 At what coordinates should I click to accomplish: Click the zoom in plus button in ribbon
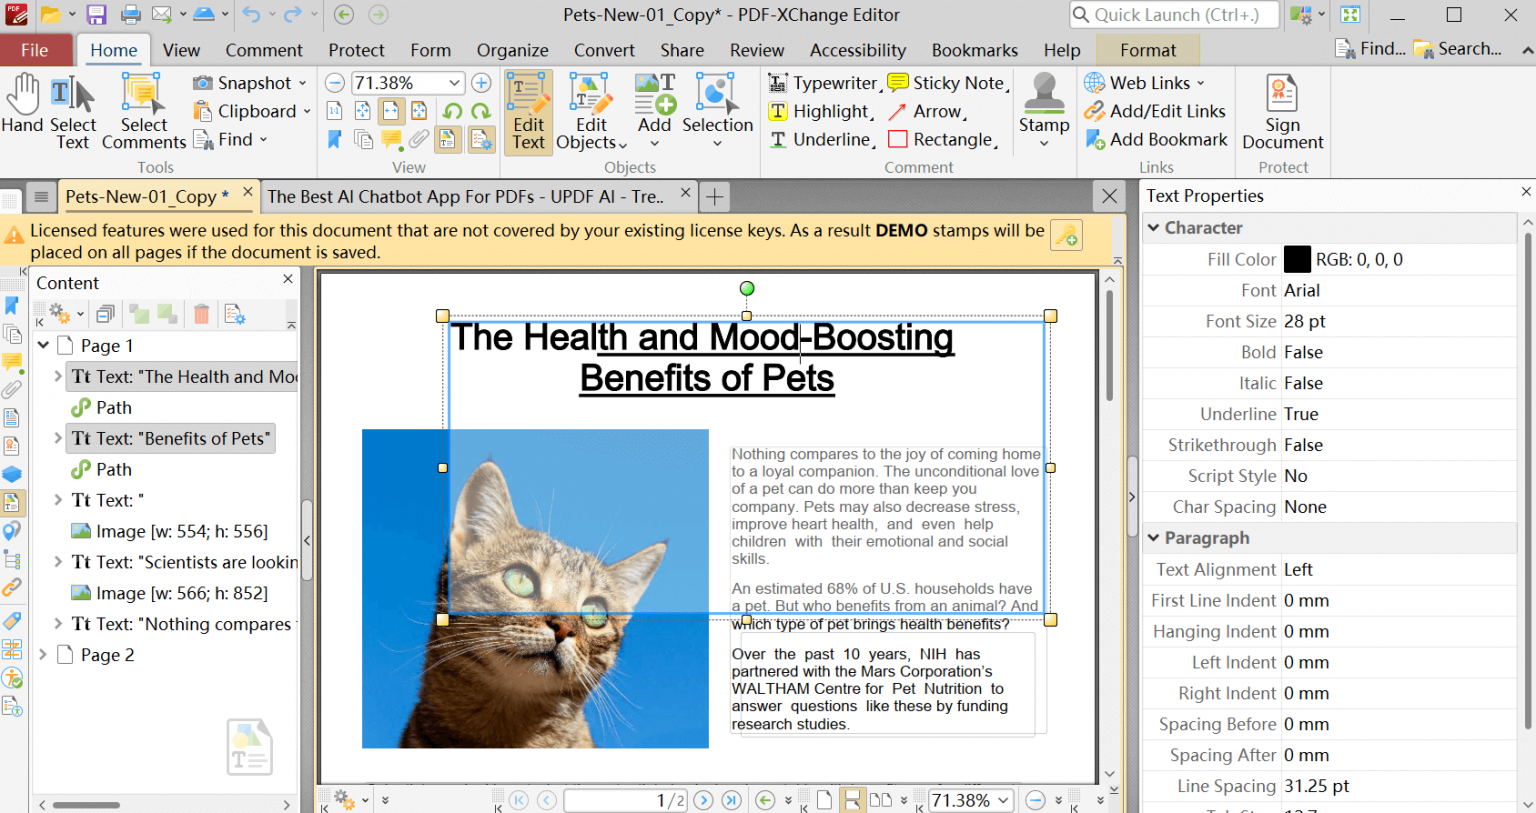click(481, 83)
